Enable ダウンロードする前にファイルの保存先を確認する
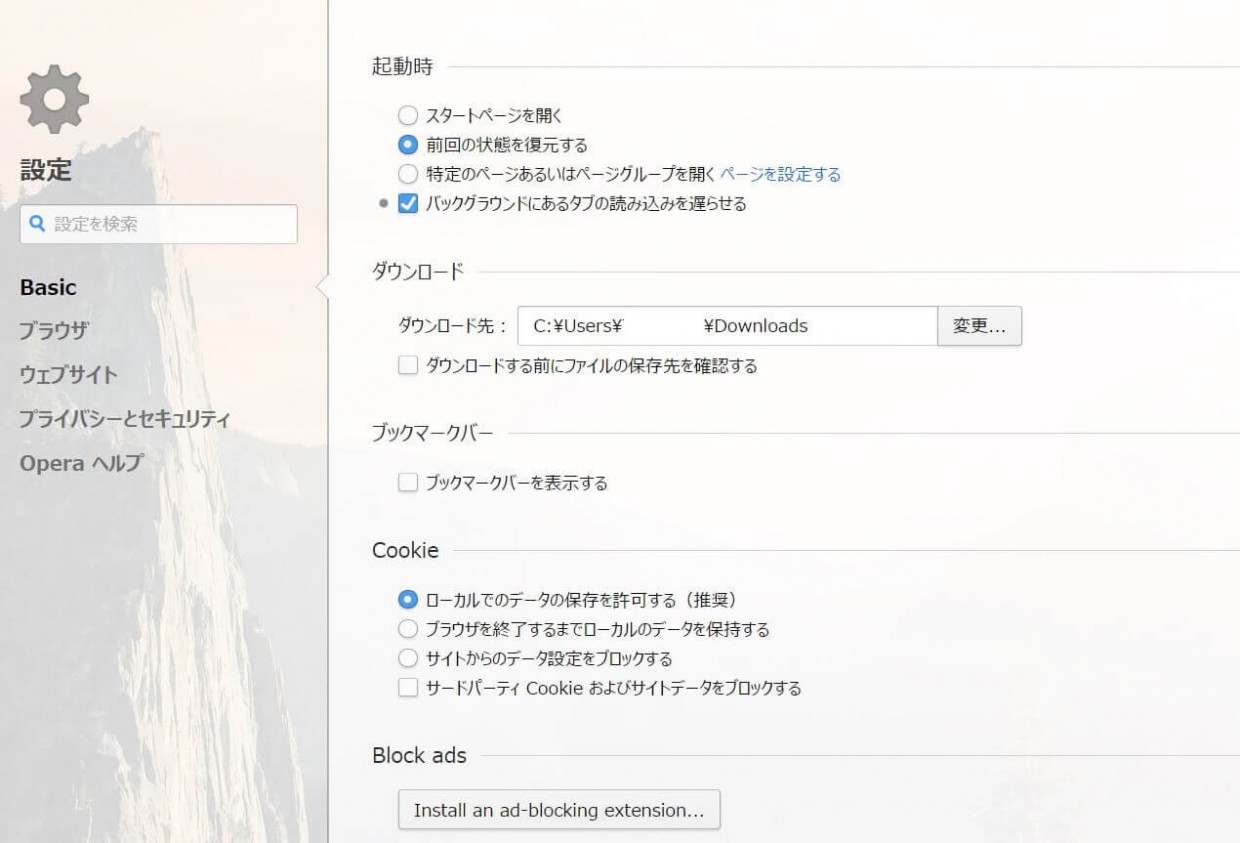The width and height of the screenshot is (1240, 843). click(x=408, y=365)
